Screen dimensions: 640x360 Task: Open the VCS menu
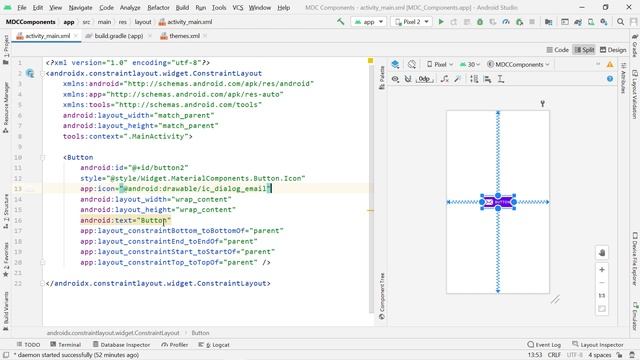238,7
